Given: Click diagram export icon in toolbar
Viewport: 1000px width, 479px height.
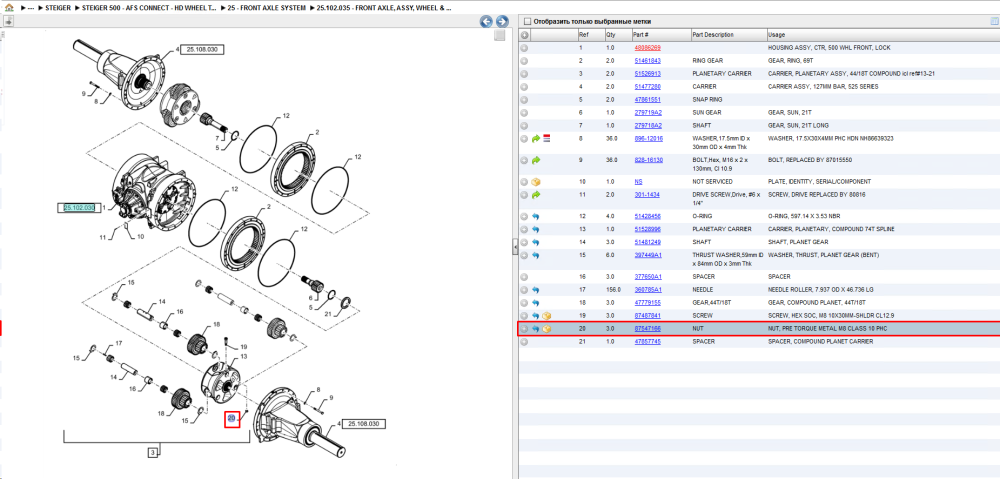Looking at the screenshot, I should 9,21.
